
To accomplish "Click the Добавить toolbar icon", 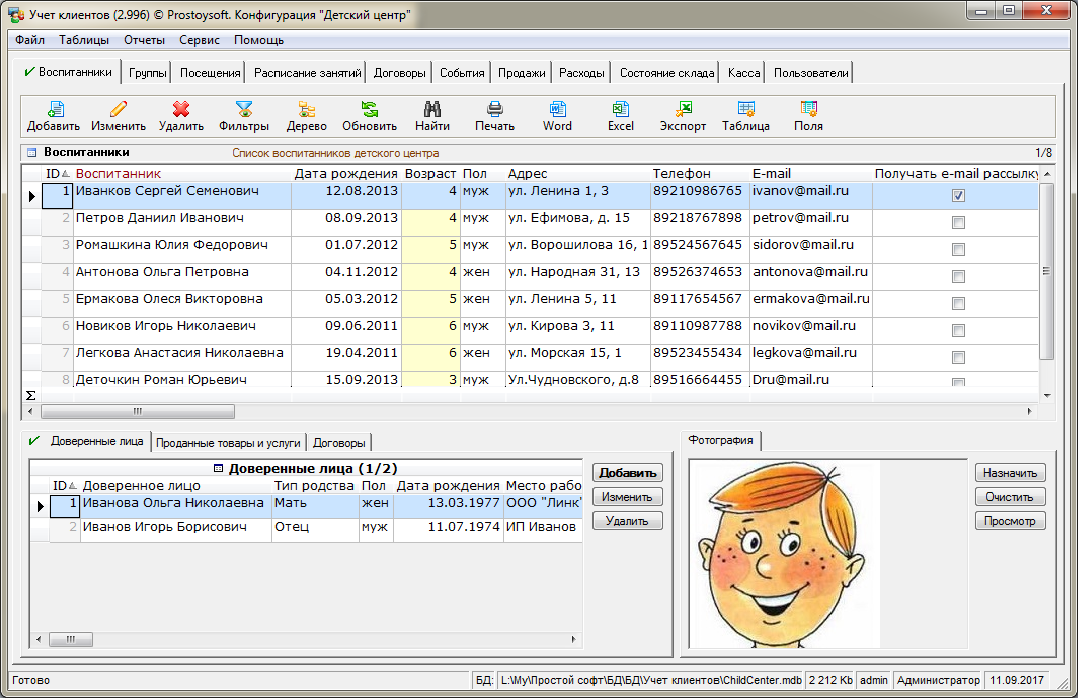I will point(54,110).
